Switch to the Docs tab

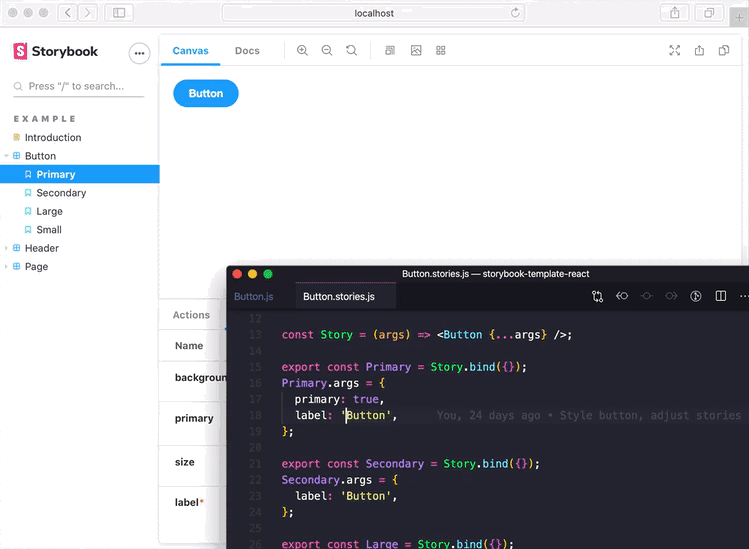pyautogui.click(x=247, y=51)
